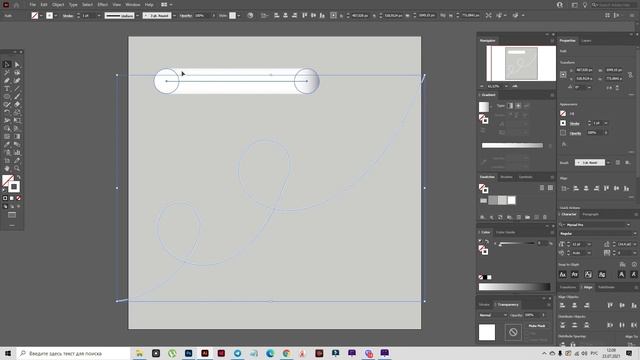This screenshot has height=360, width=640.
Task: Open the variable width profile dropdown
Action: (138, 16)
